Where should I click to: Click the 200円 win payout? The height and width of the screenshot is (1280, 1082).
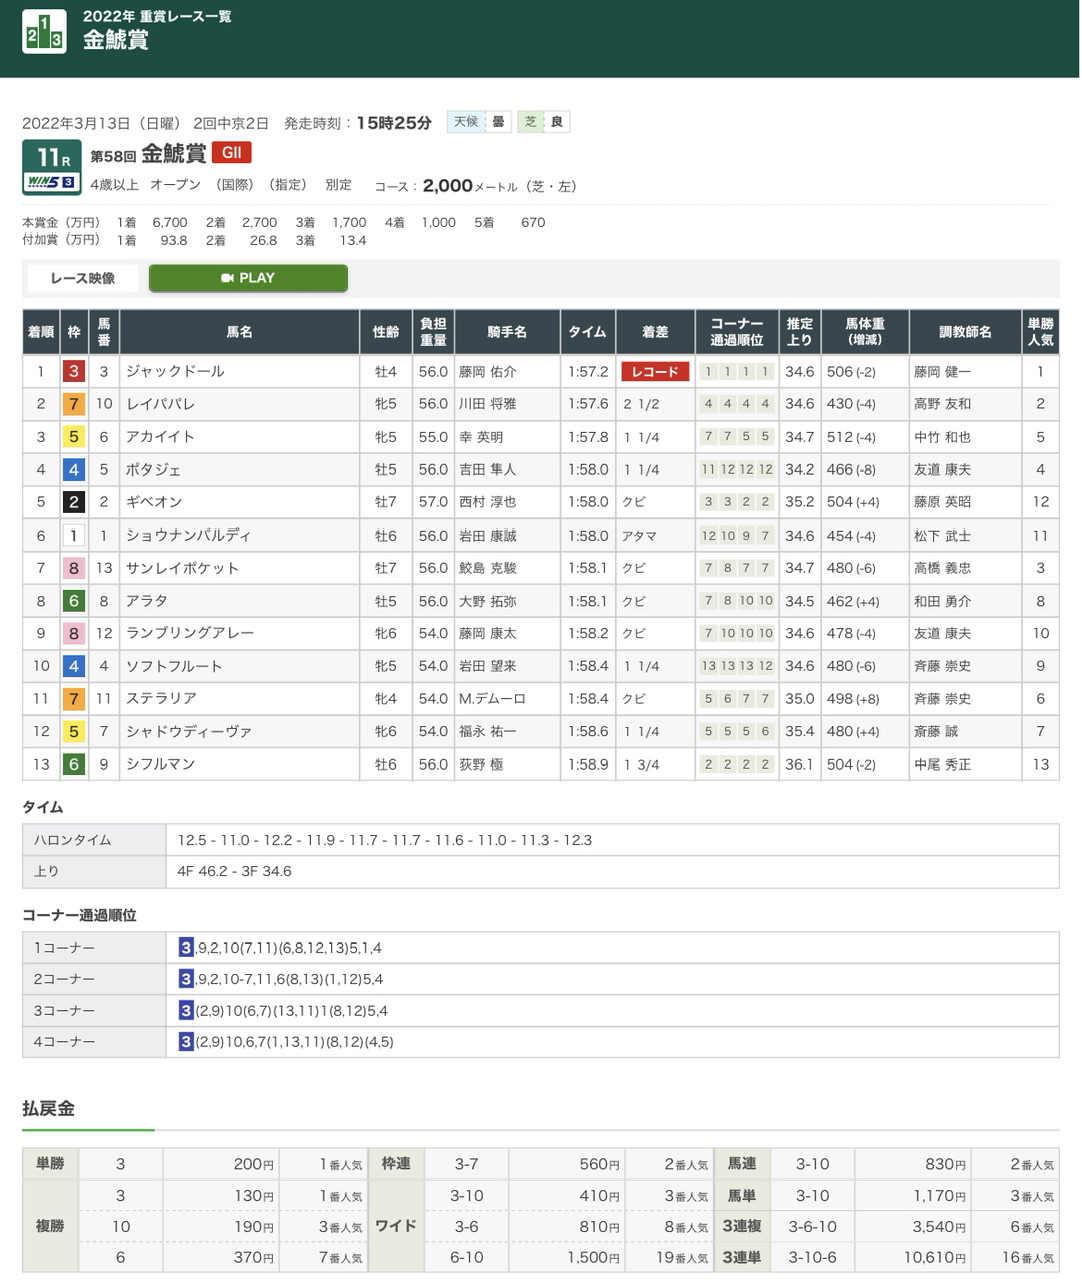pos(254,1164)
